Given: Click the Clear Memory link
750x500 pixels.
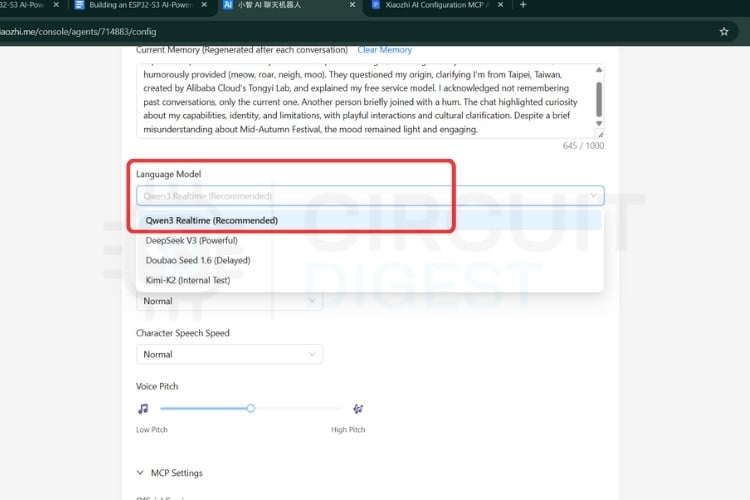Looking at the screenshot, I should pyautogui.click(x=385, y=50).
